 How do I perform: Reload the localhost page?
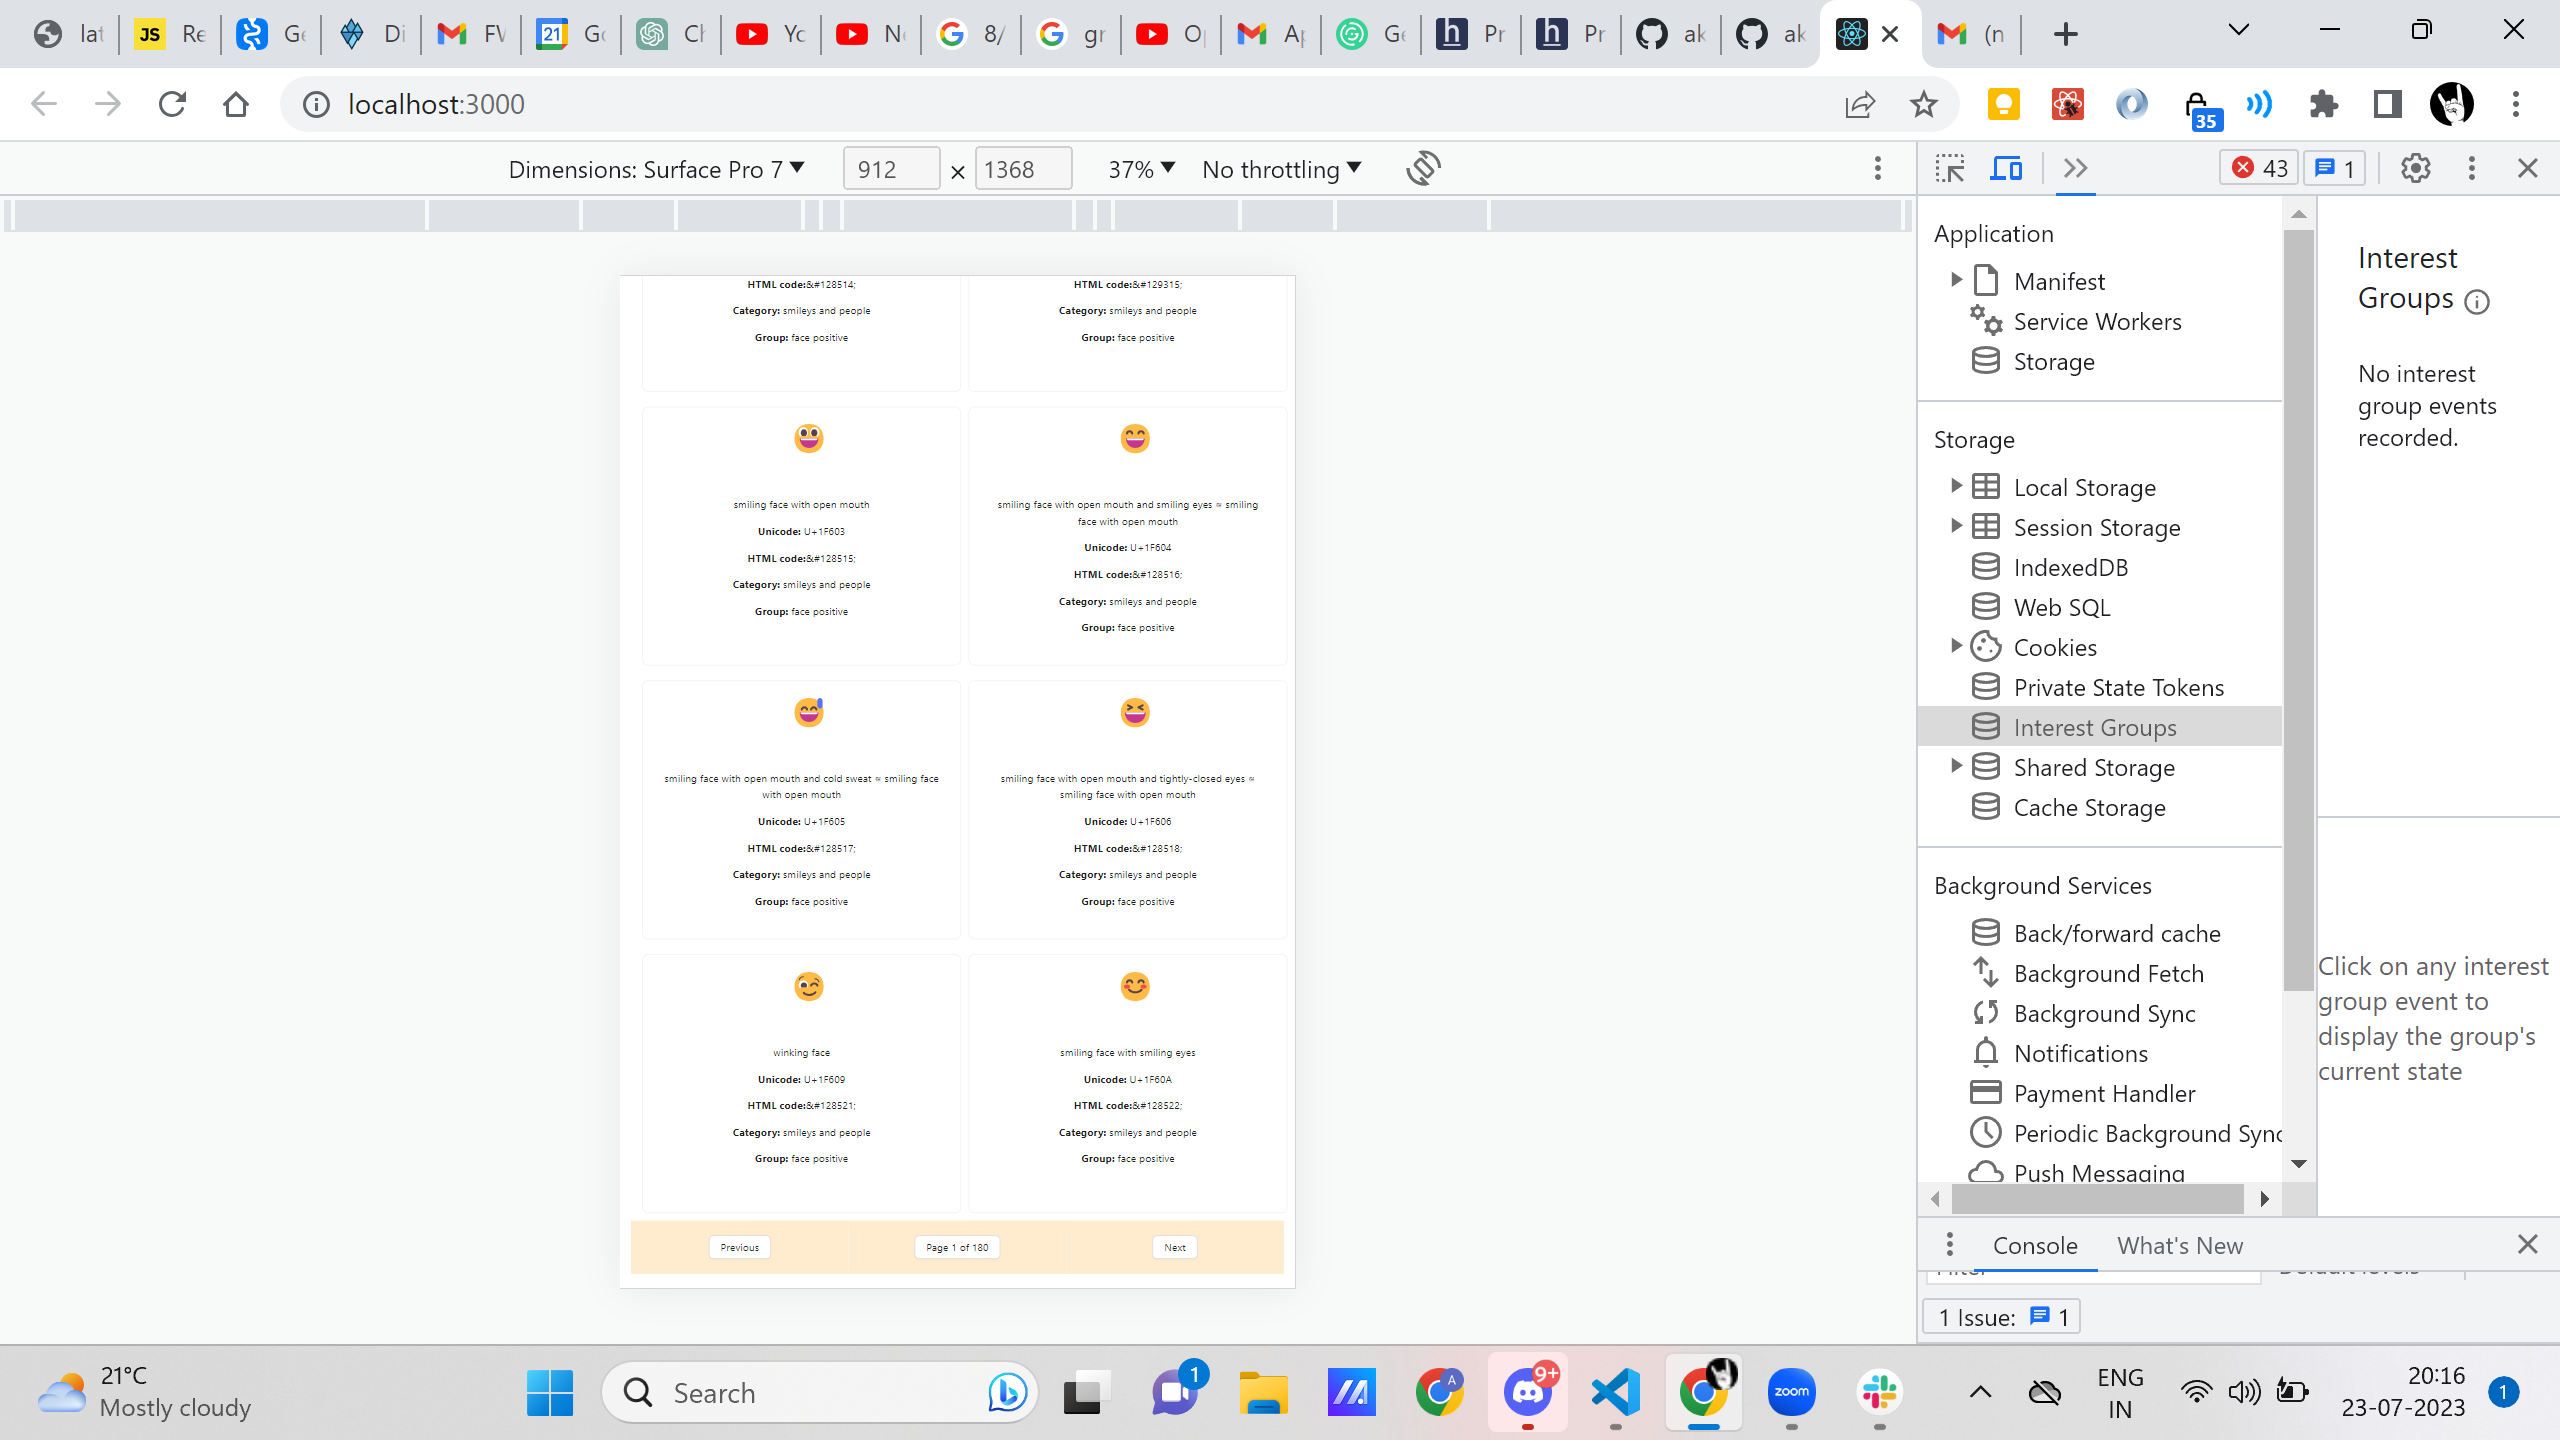(172, 104)
